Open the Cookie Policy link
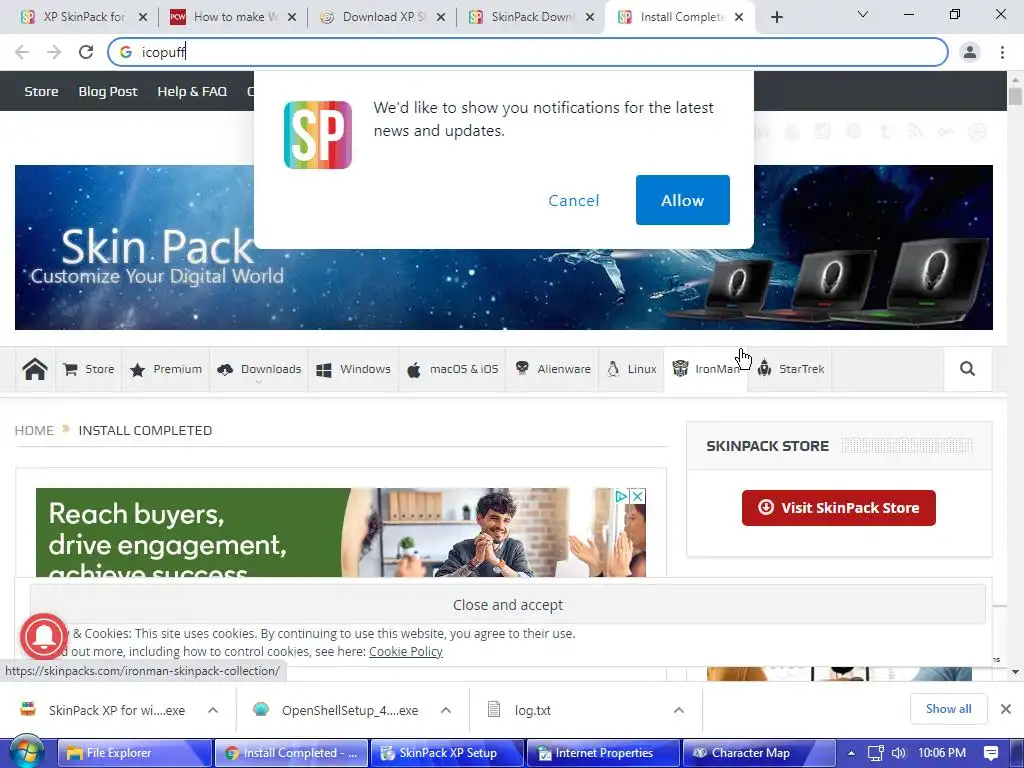 406,651
